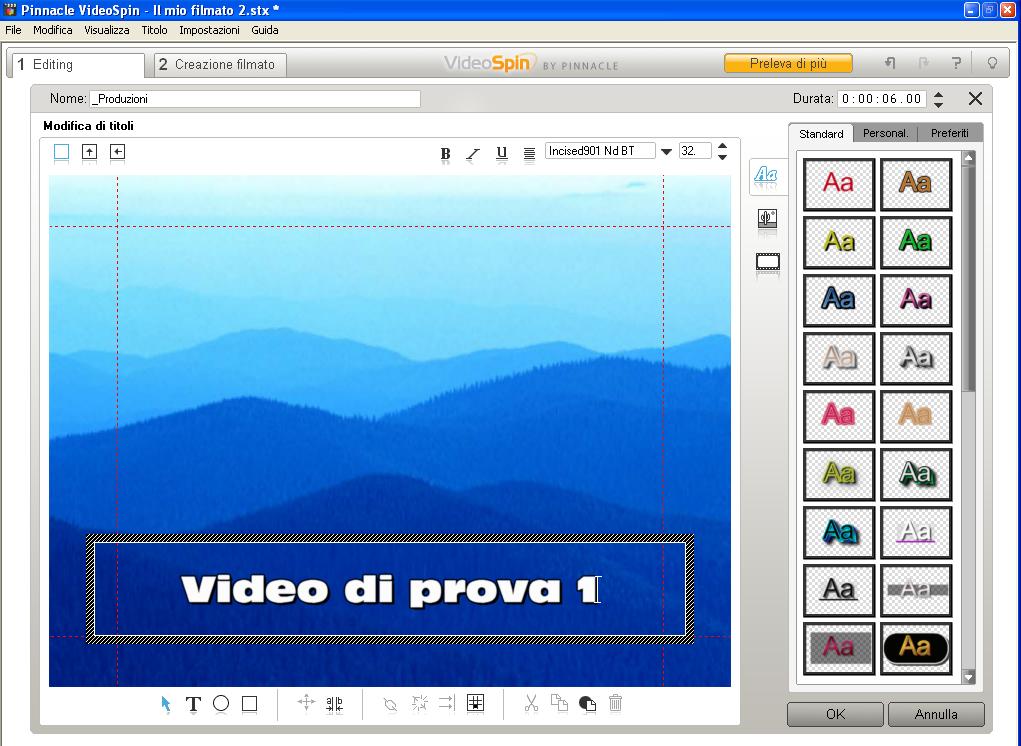Toggle bold text formatting
This screenshot has height=746, width=1021.
point(445,154)
